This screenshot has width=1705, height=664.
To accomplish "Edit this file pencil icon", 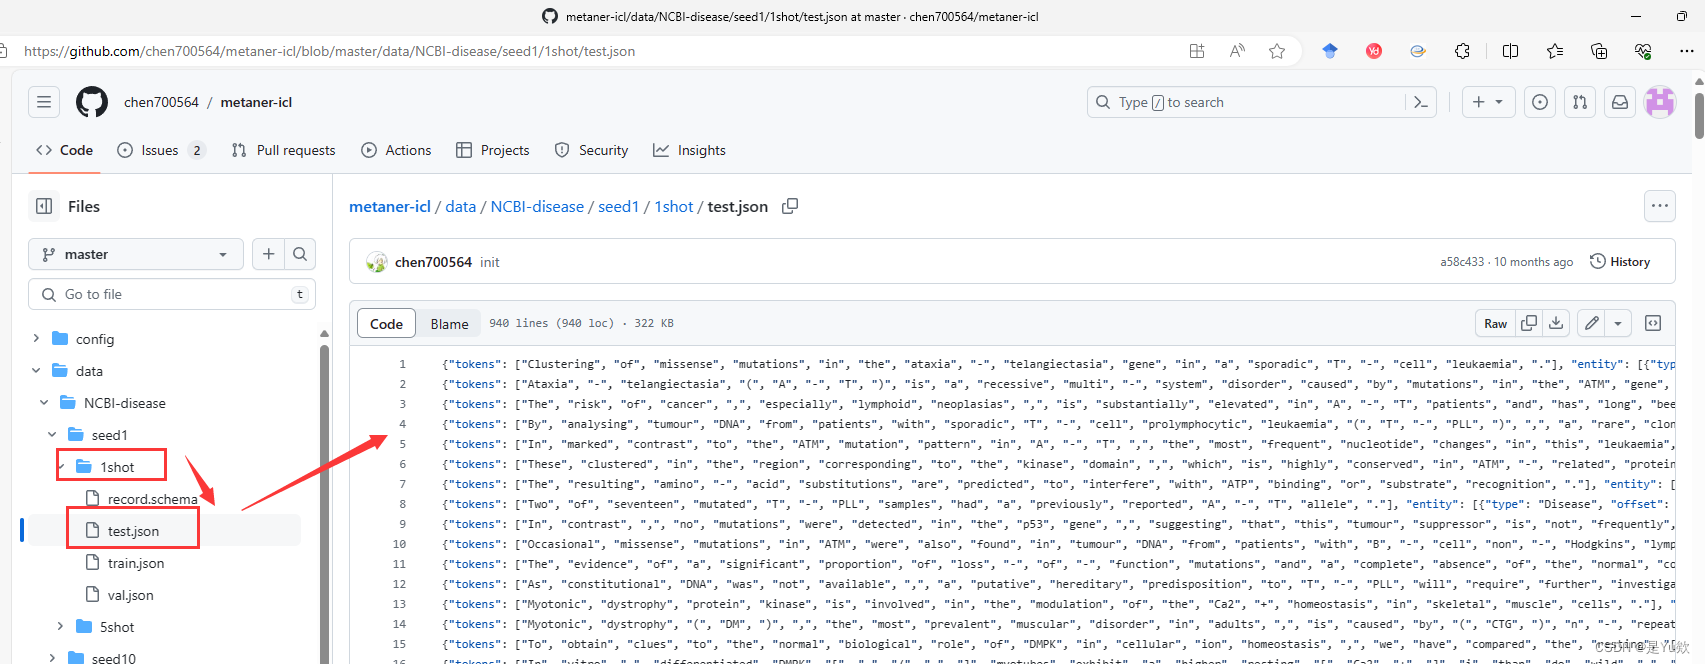I will point(1591,323).
